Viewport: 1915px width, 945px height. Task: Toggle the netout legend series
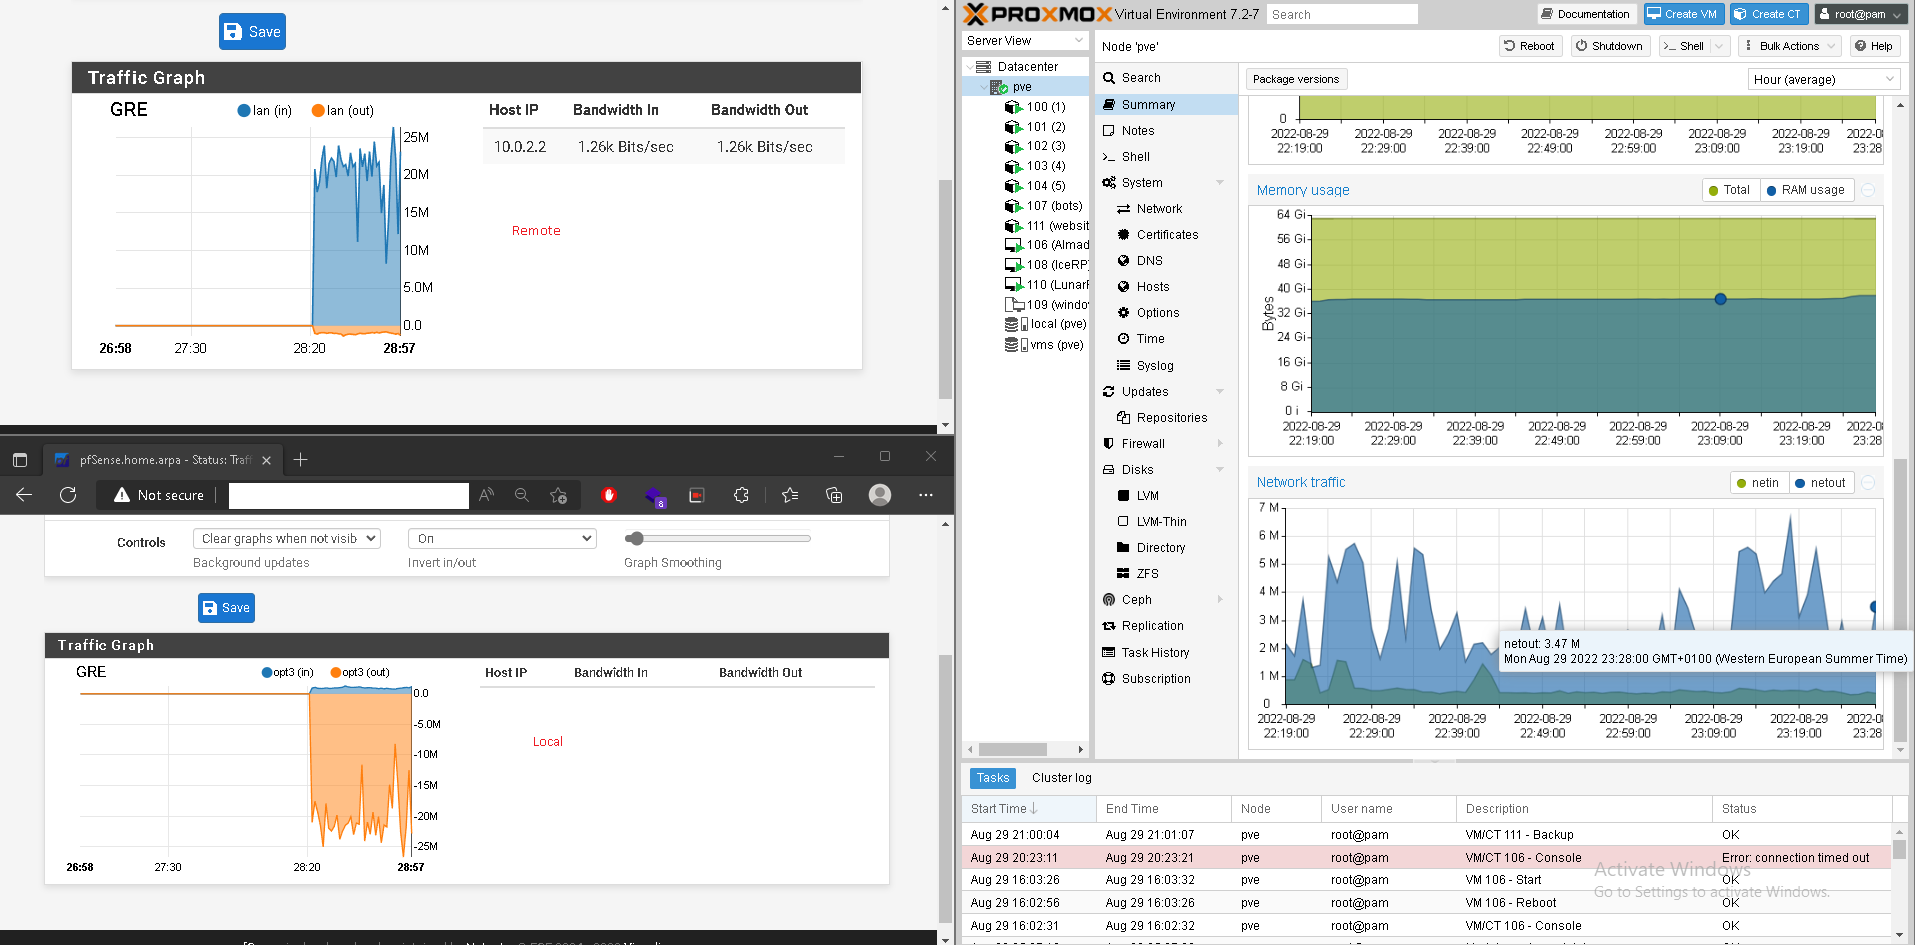point(1820,483)
